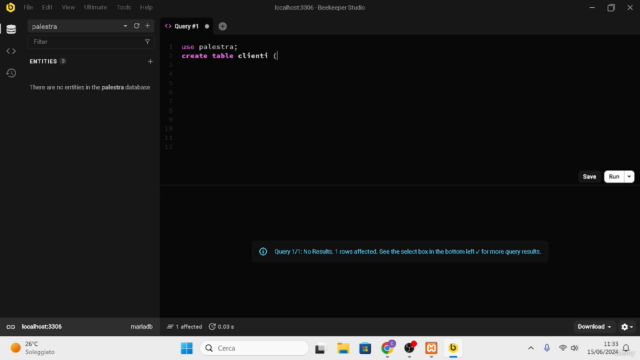Screen dimensions: 640x360
Task: Click the '1 affected' status text
Action: pyautogui.click(x=189, y=327)
